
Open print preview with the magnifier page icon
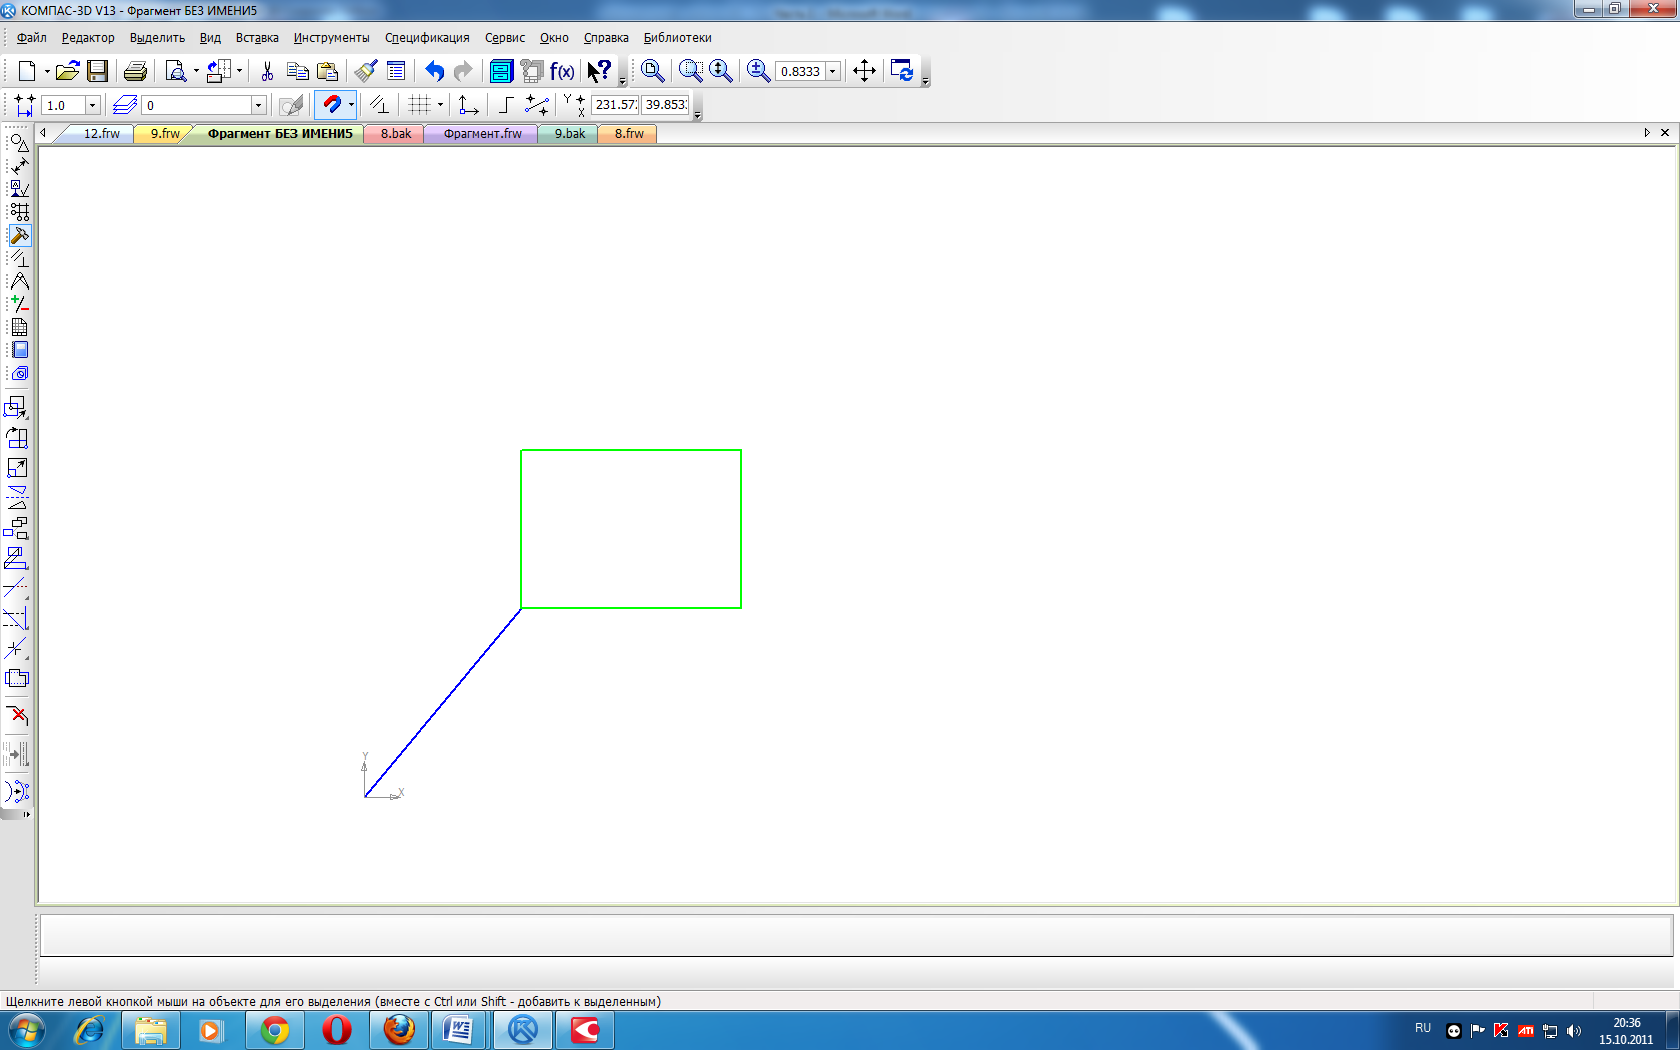click(176, 71)
